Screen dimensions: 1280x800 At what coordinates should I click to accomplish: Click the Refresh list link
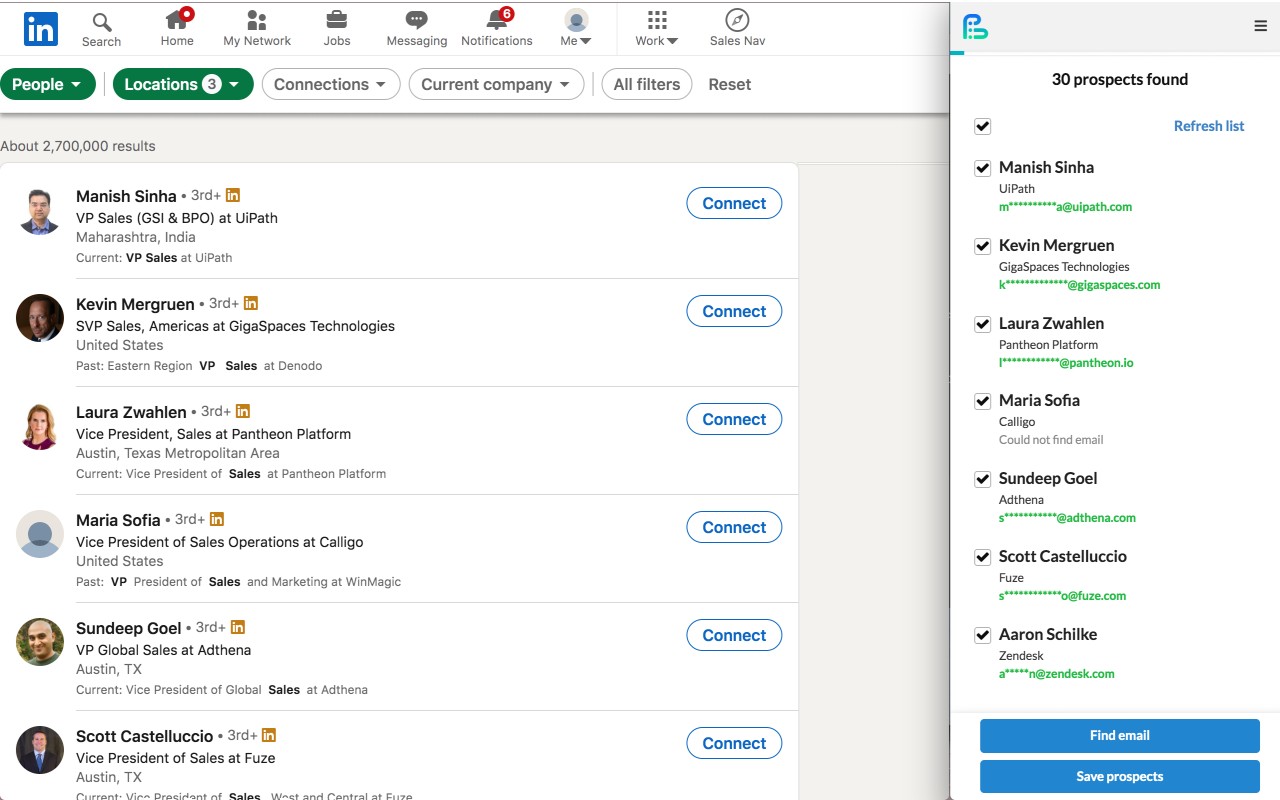[x=1208, y=126]
